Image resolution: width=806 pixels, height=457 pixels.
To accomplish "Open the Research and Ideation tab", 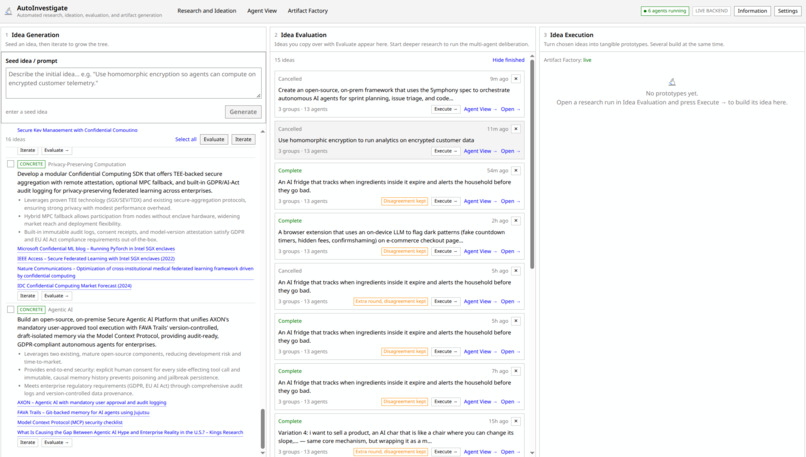I will click(207, 11).
